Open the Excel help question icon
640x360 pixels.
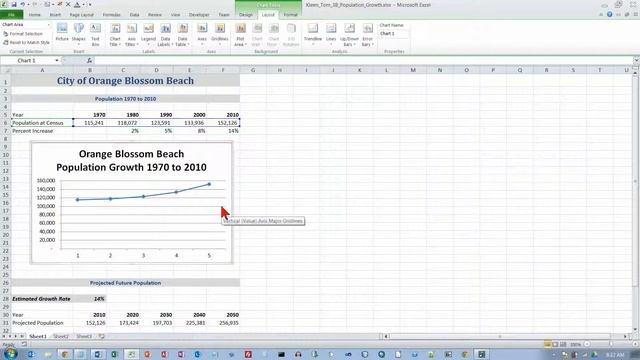[609, 14]
